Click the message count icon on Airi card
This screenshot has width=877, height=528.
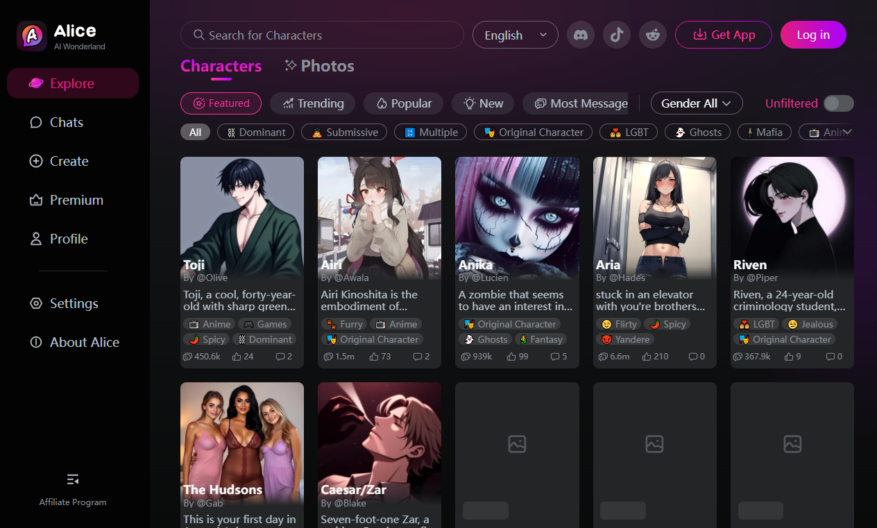(x=328, y=356)
